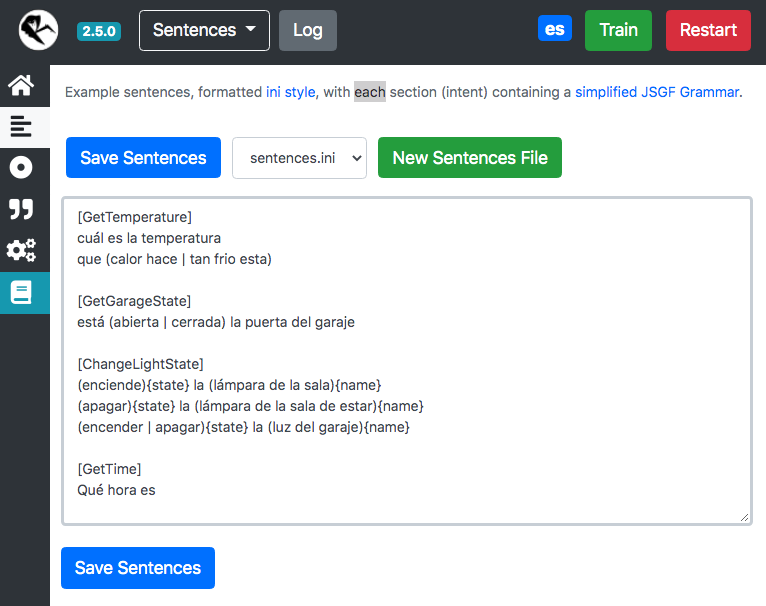Start training with the Train button

point(618,30)
